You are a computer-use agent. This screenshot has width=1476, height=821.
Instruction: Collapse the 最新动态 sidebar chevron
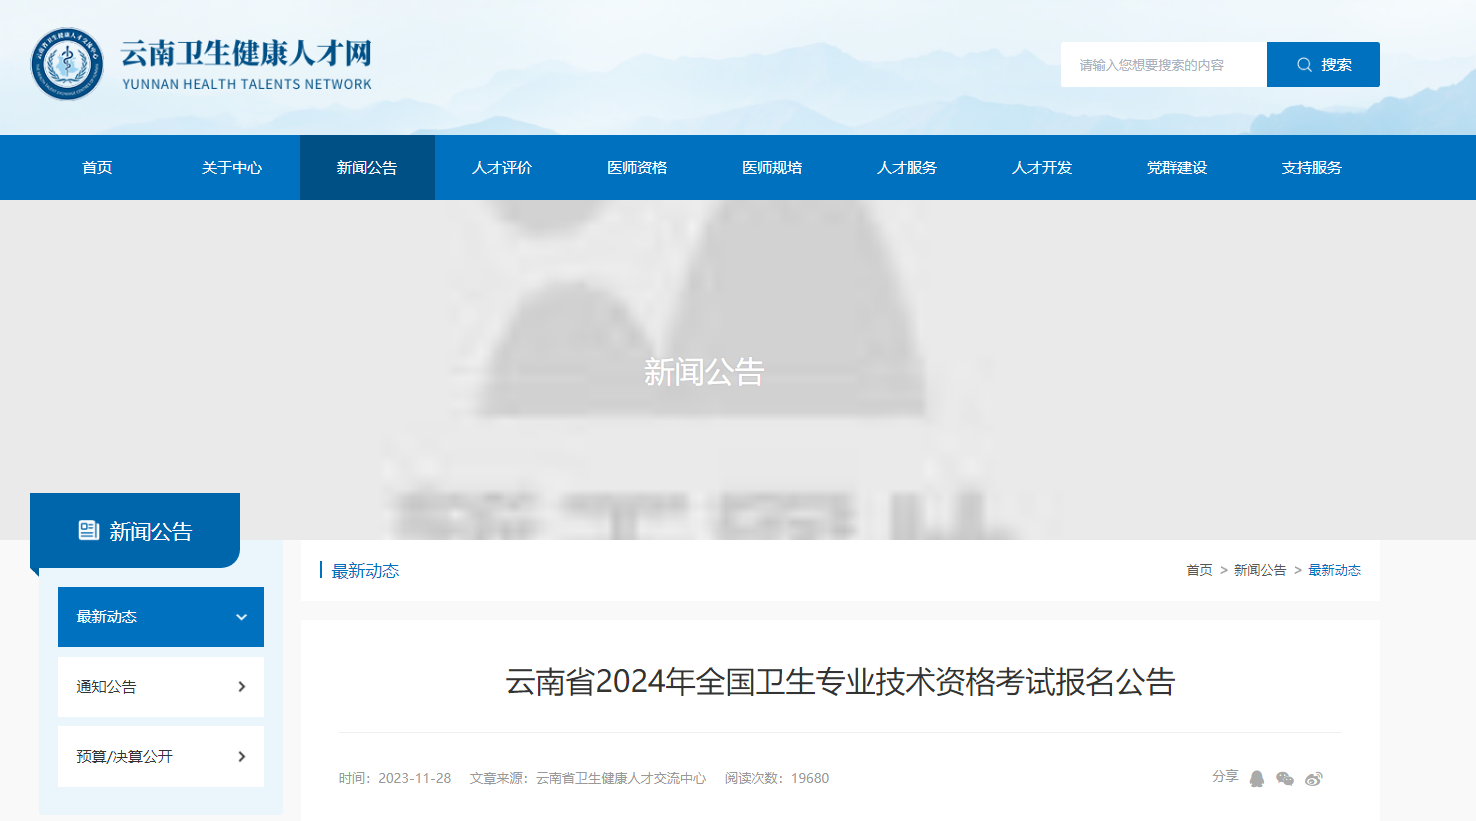(241, 617)
